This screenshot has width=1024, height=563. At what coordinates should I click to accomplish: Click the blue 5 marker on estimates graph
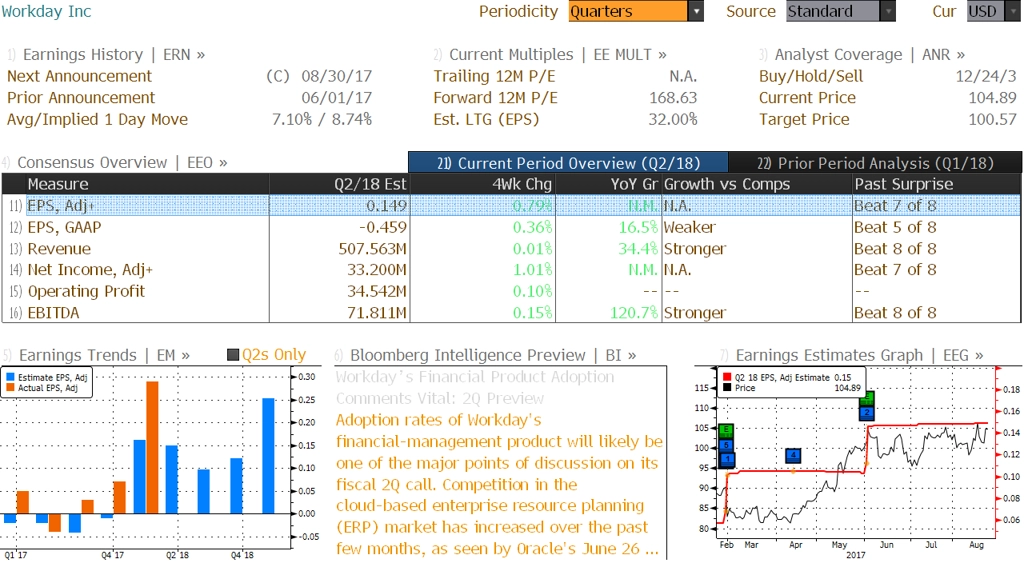[x=726, y=445]
